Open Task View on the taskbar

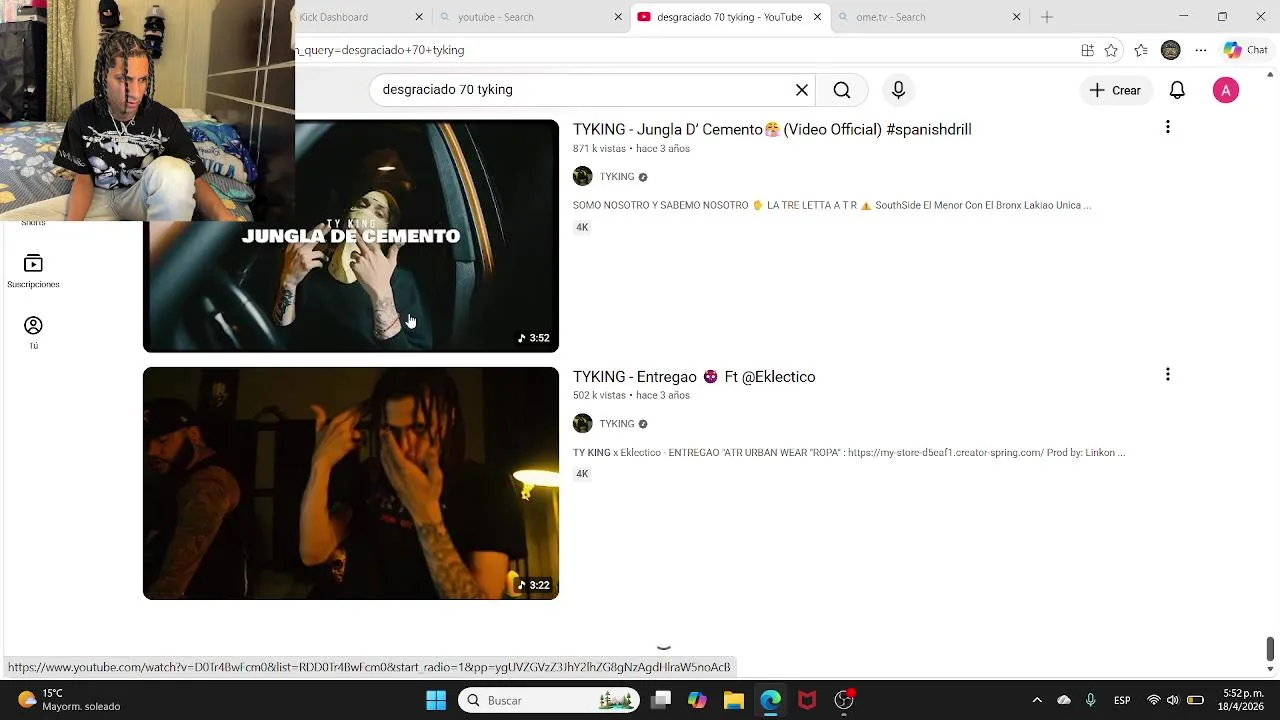(661, 700)
